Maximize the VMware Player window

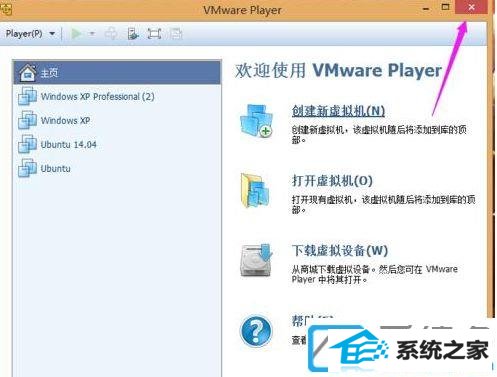click(445, 7)
